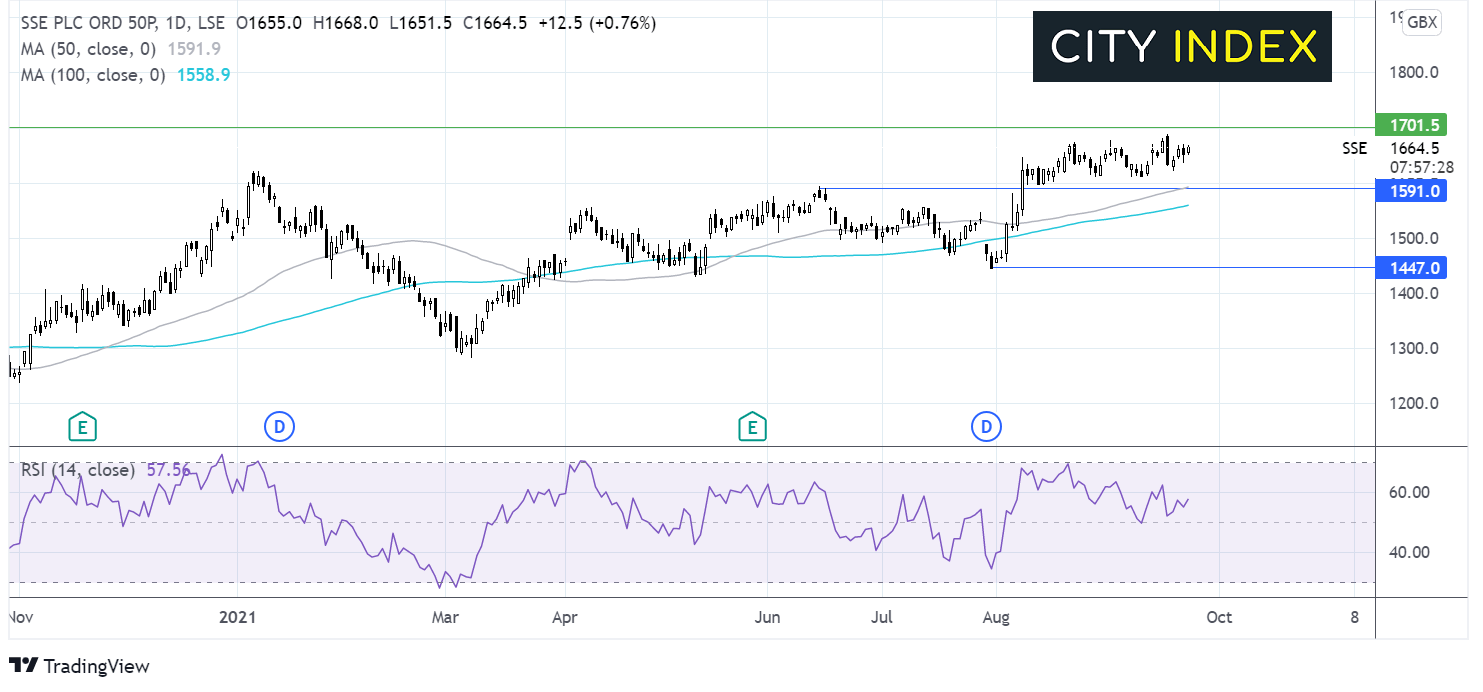Open settings for the RSI (14, close) indicator
The image size is (1483, 692).
pos(80,468)
